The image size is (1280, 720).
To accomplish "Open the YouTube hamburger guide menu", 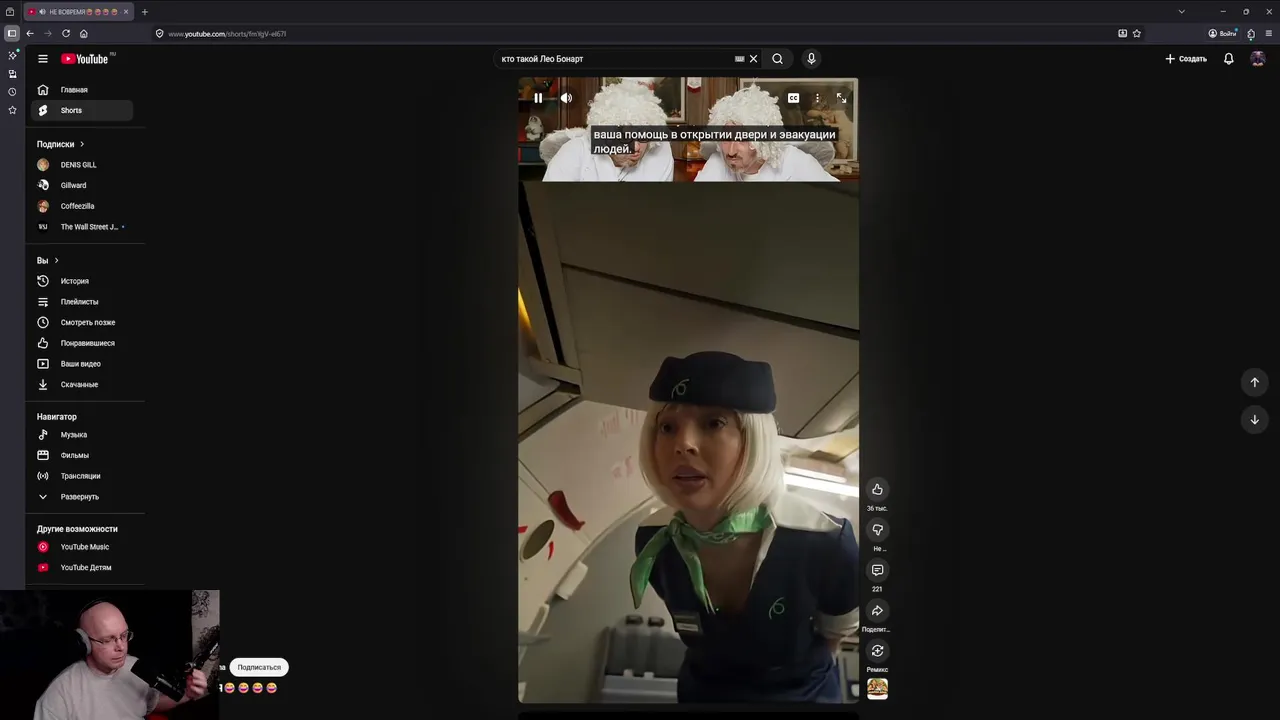I will point(43,59).
